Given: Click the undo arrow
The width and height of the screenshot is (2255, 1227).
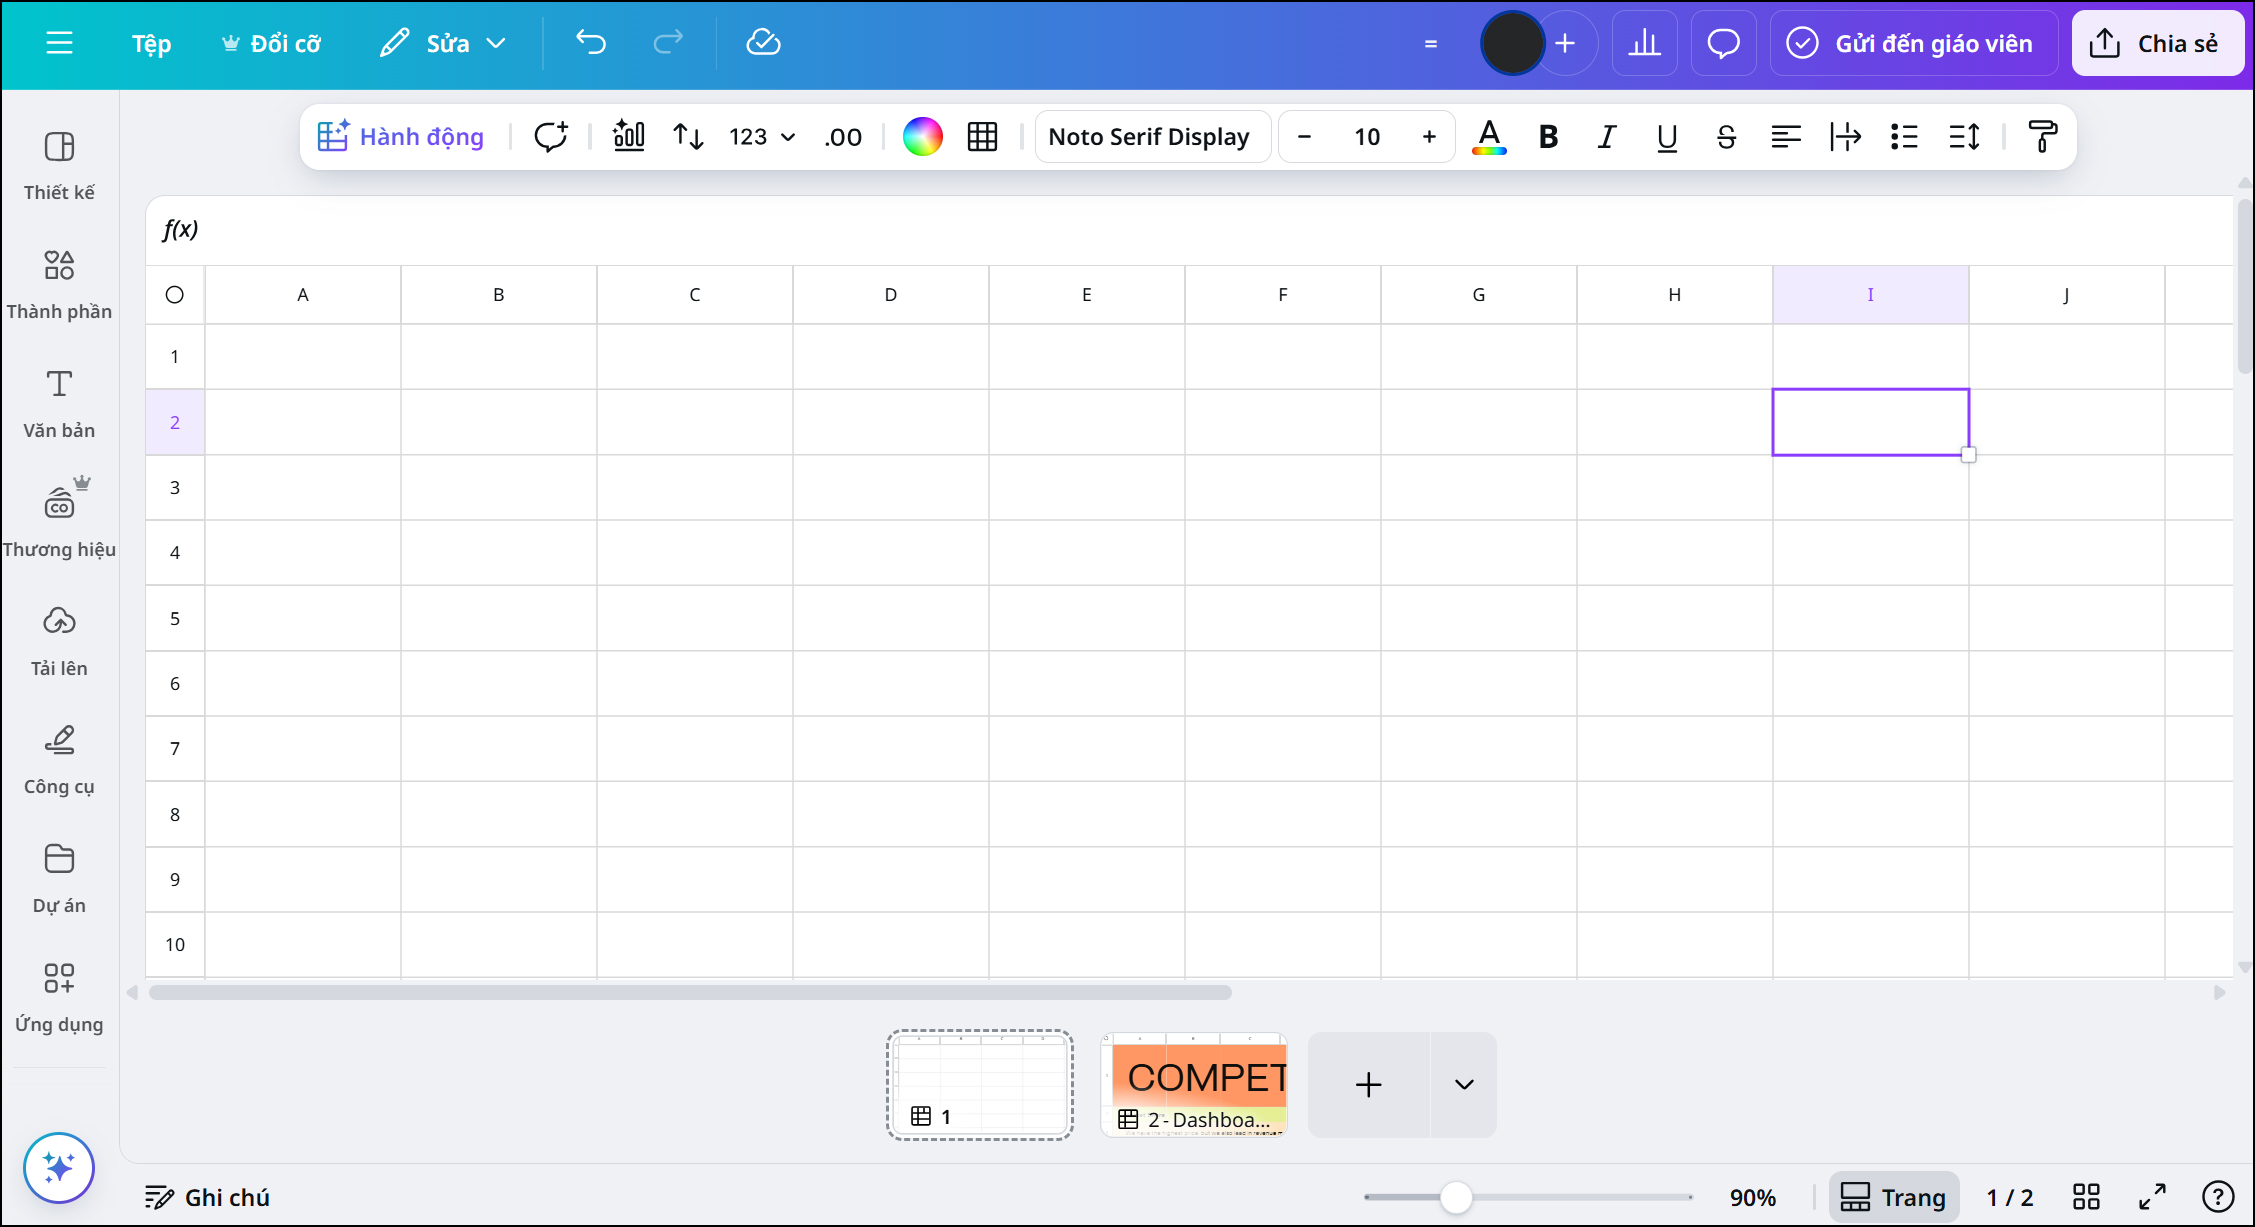Looking at the screenshot, I should pos(591,42).
